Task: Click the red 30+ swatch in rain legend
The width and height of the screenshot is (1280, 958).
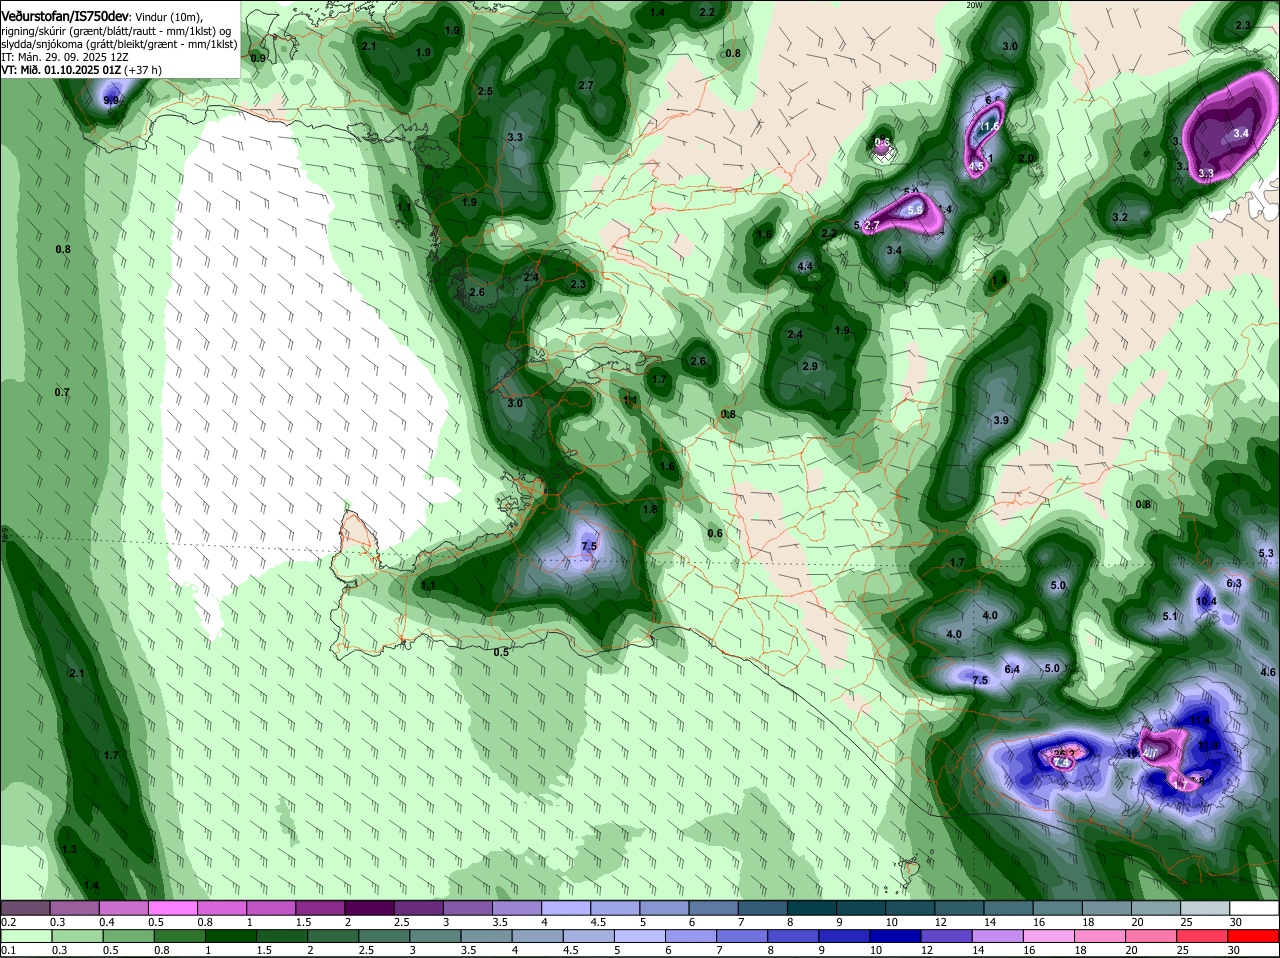Action: click(1254, 936)
